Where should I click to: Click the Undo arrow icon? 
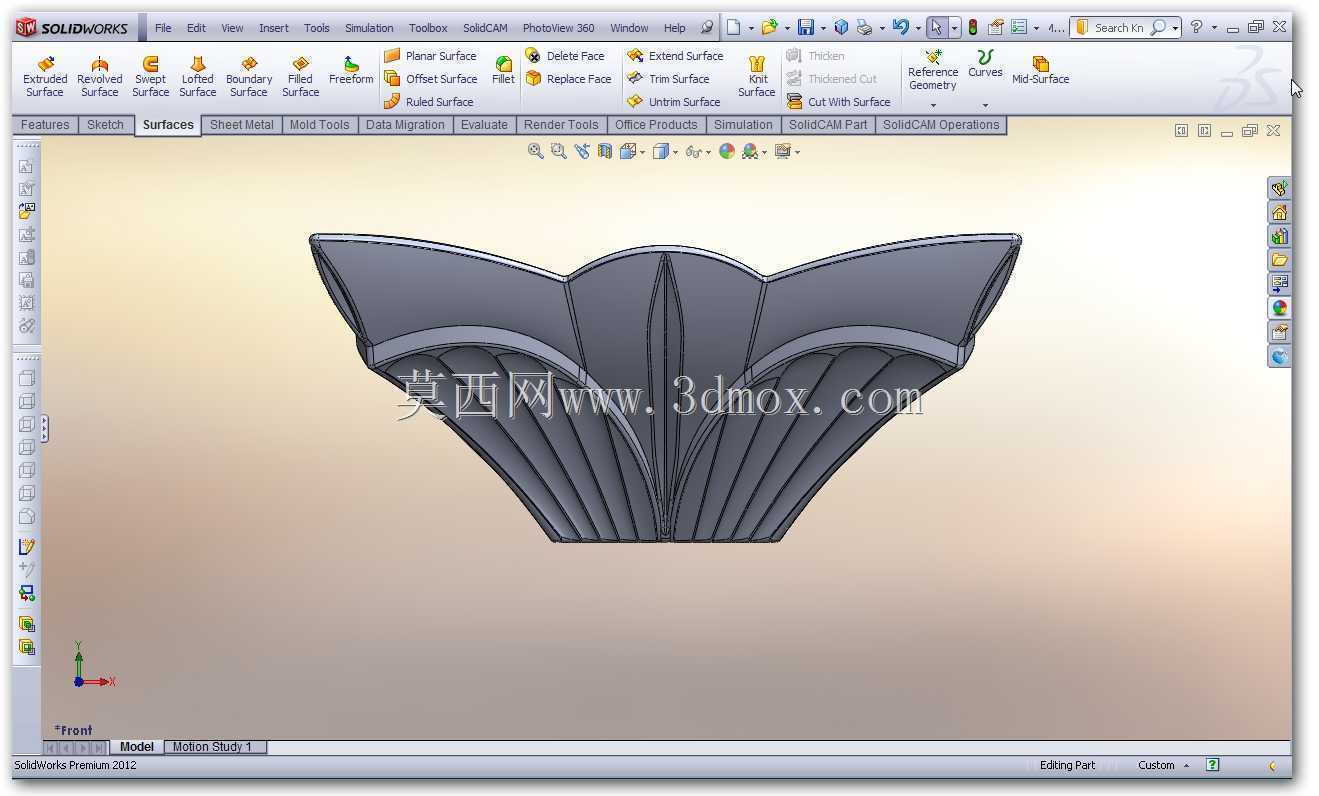(901, 28)
